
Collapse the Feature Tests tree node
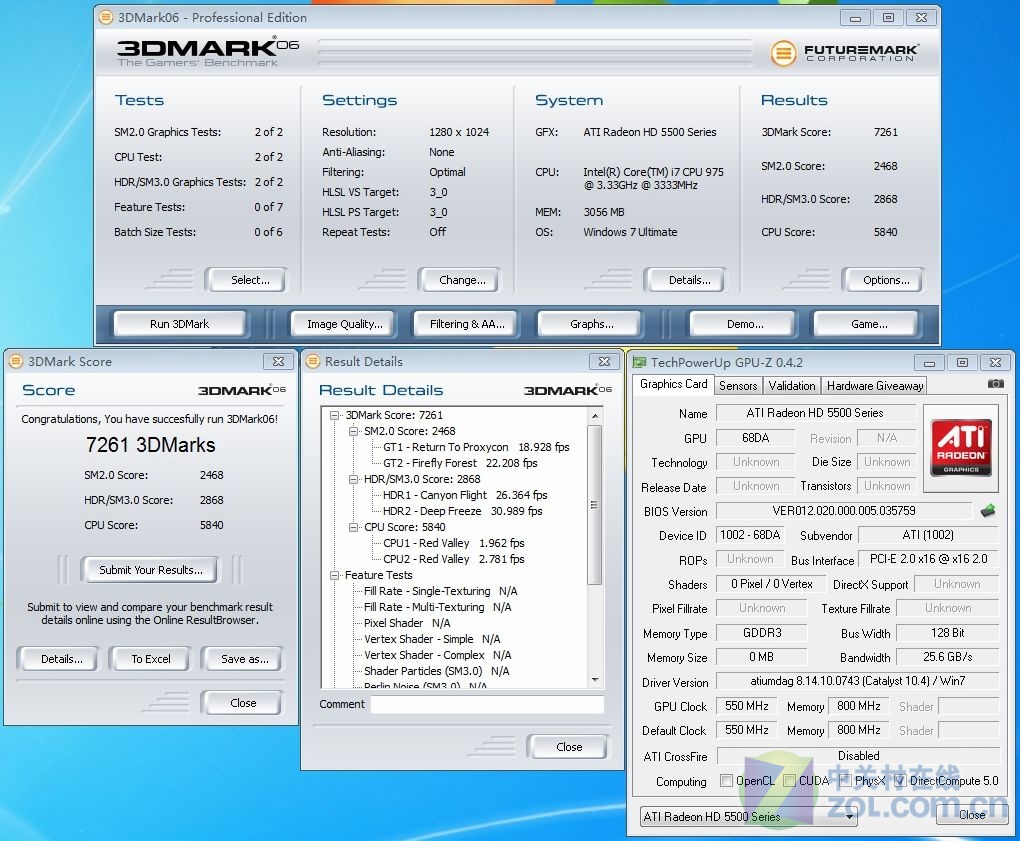335,575
